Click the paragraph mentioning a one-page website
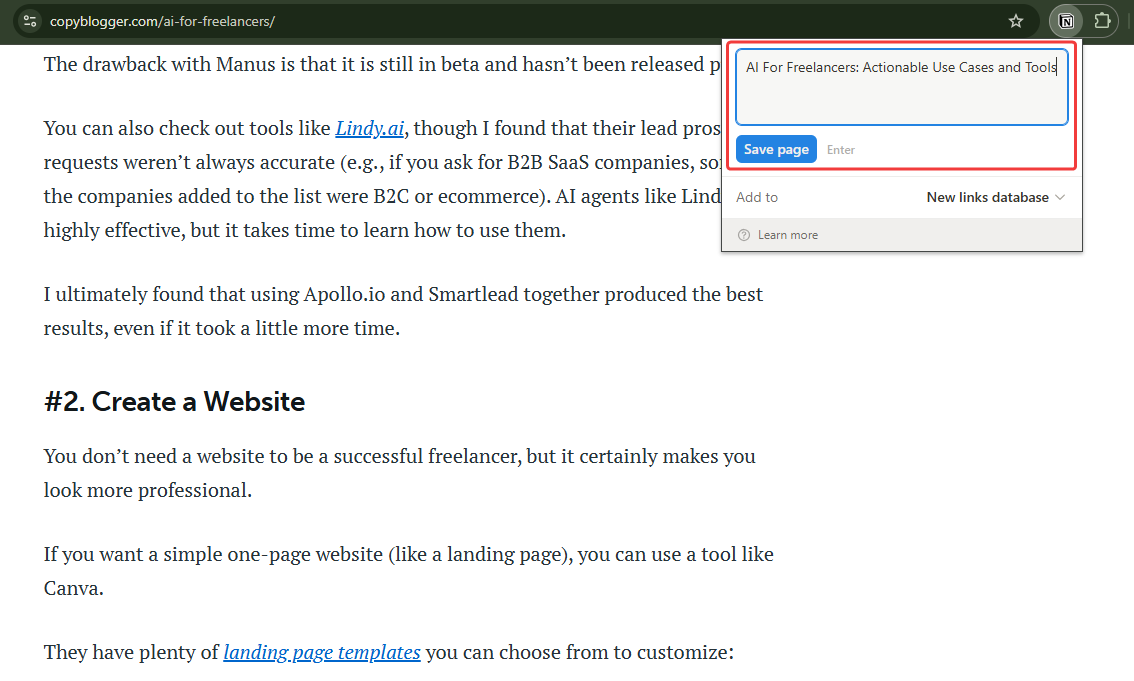 (408, 570)
